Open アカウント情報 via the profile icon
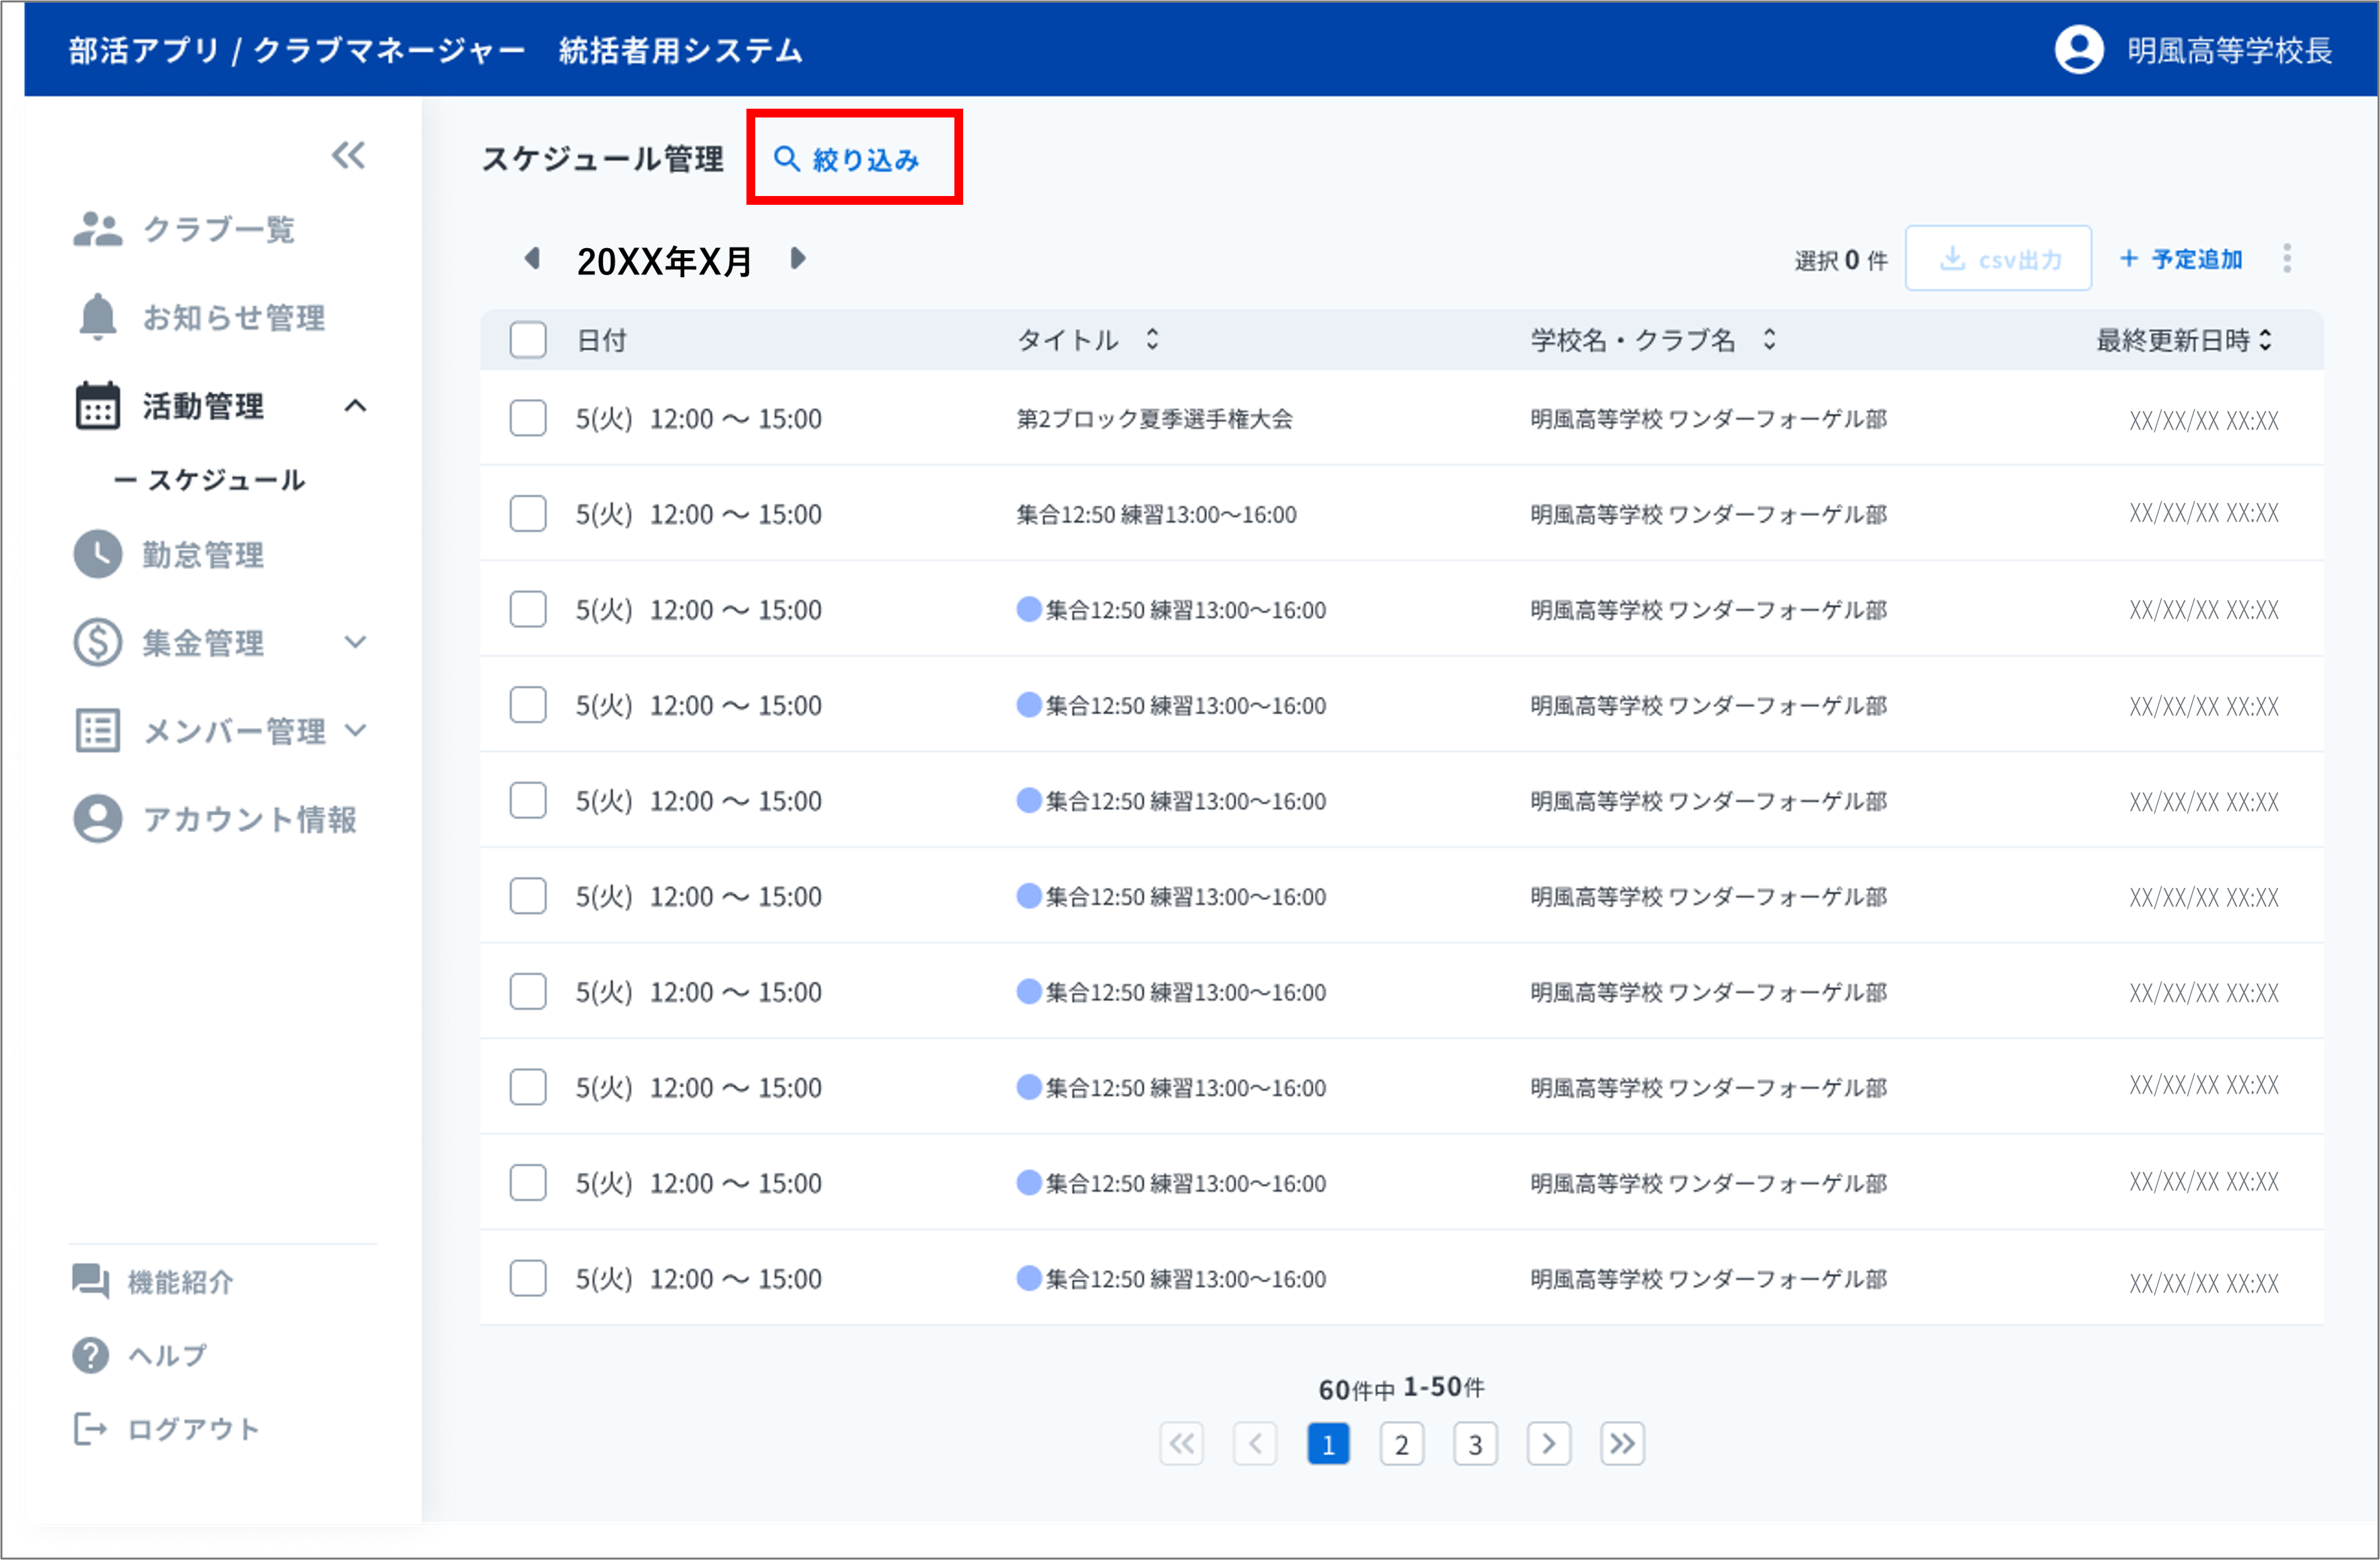 point(97,819)
